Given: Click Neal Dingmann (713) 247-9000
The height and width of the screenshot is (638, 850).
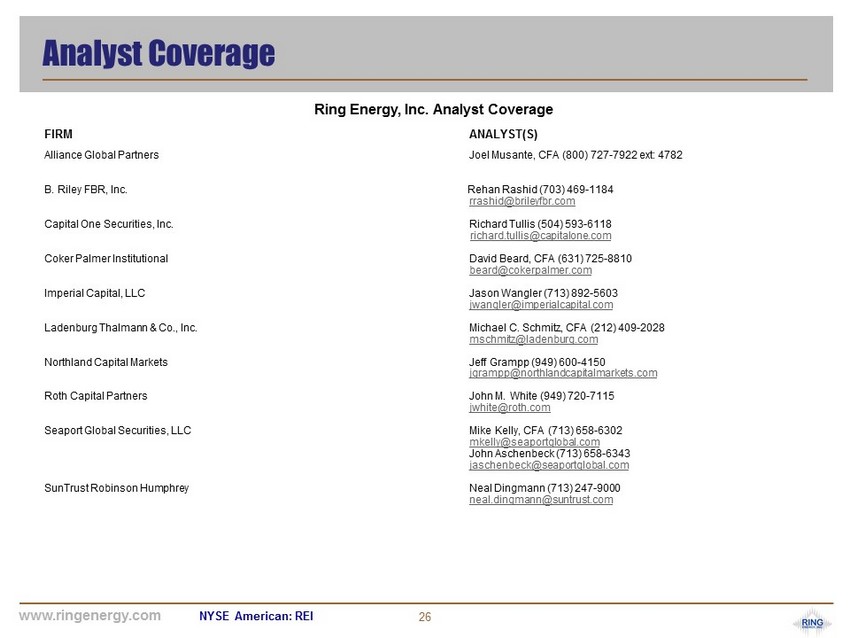Looking at the screenshot, I should (x=545, y=488).
